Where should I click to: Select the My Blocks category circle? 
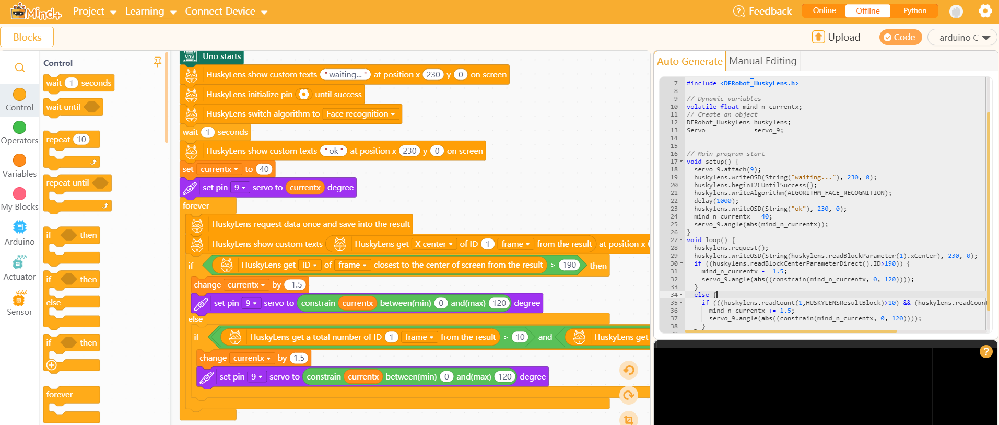pos(20,193)
